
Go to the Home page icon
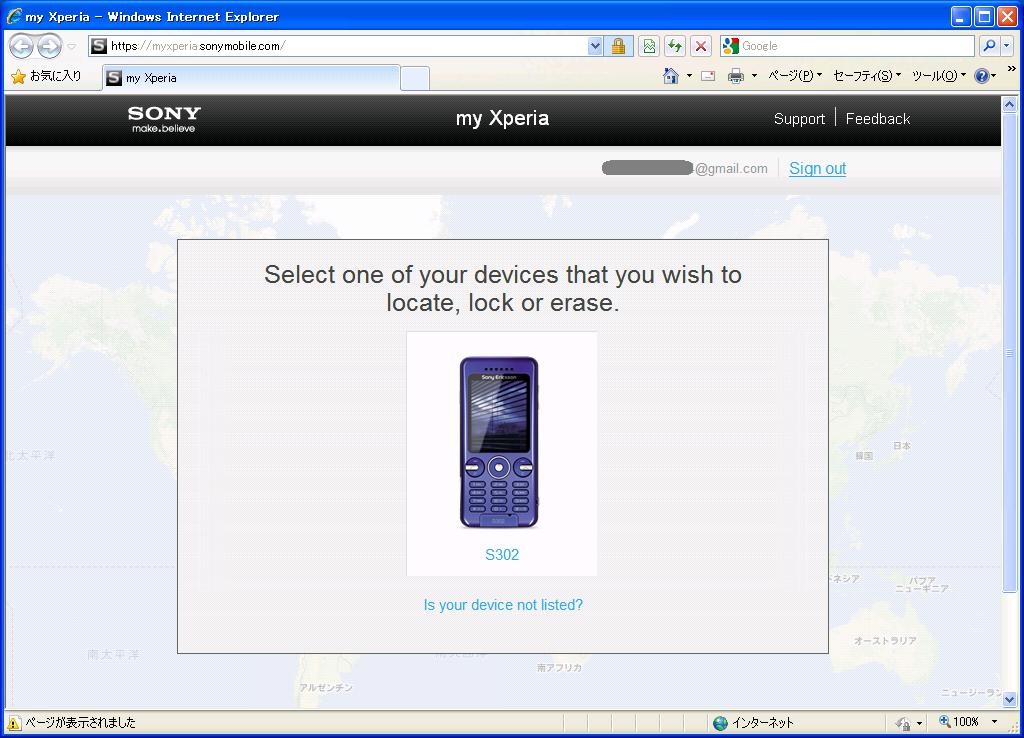pos(671,76)
